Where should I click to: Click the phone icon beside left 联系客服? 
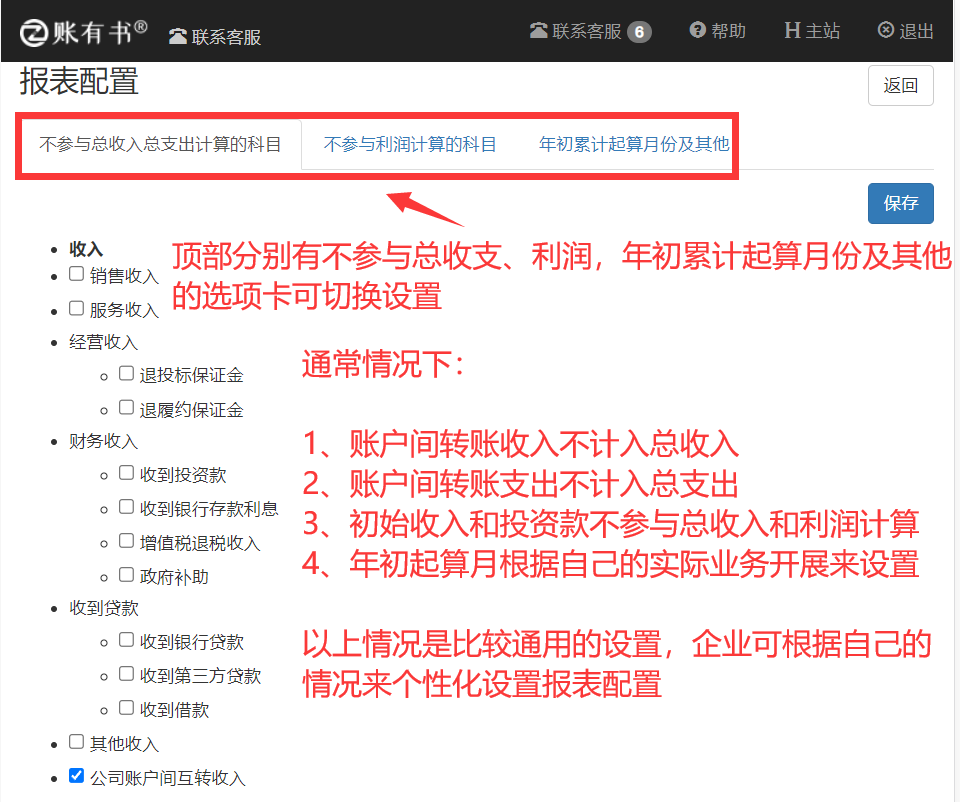point(178,37)
